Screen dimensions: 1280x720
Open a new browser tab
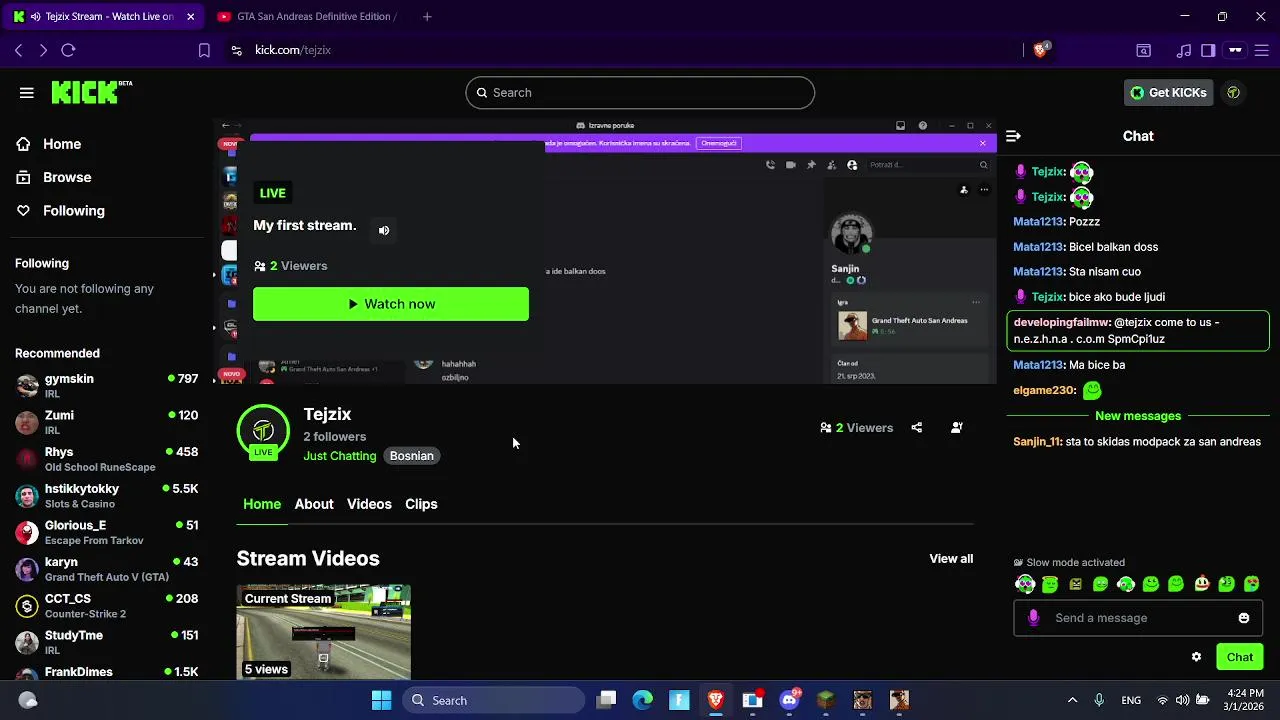click(427, 16)
